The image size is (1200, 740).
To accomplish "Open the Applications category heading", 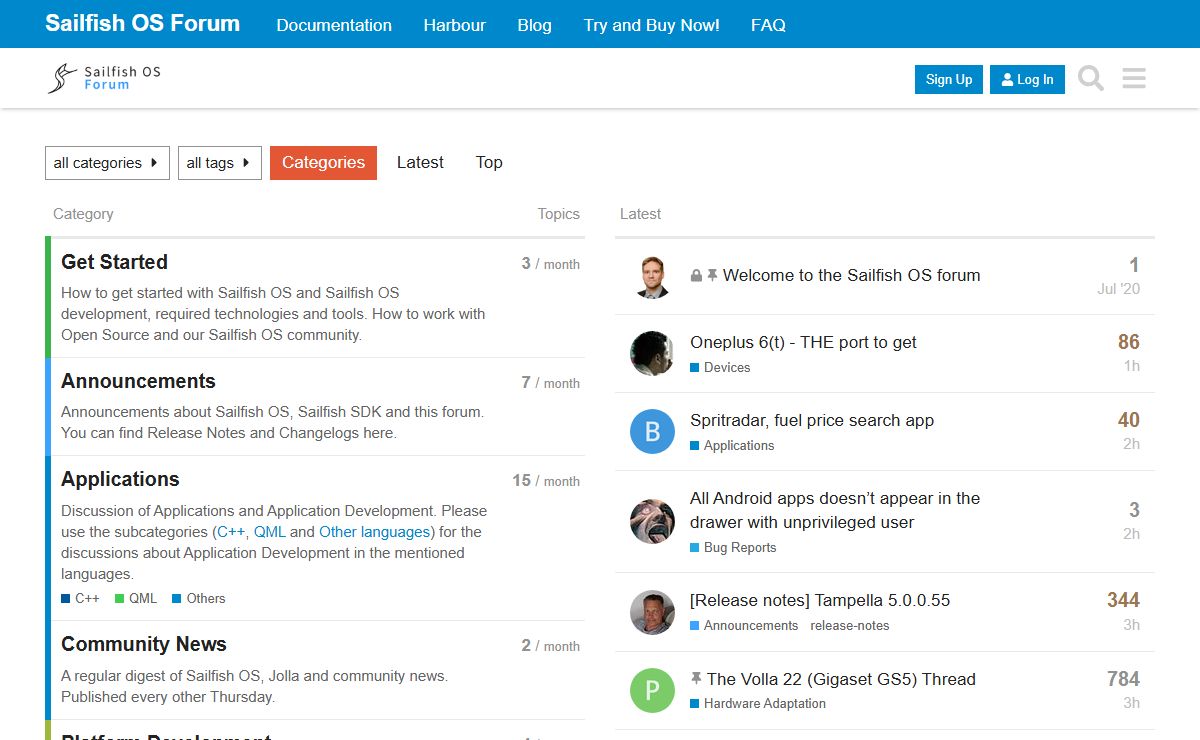I will pos(120,479).
